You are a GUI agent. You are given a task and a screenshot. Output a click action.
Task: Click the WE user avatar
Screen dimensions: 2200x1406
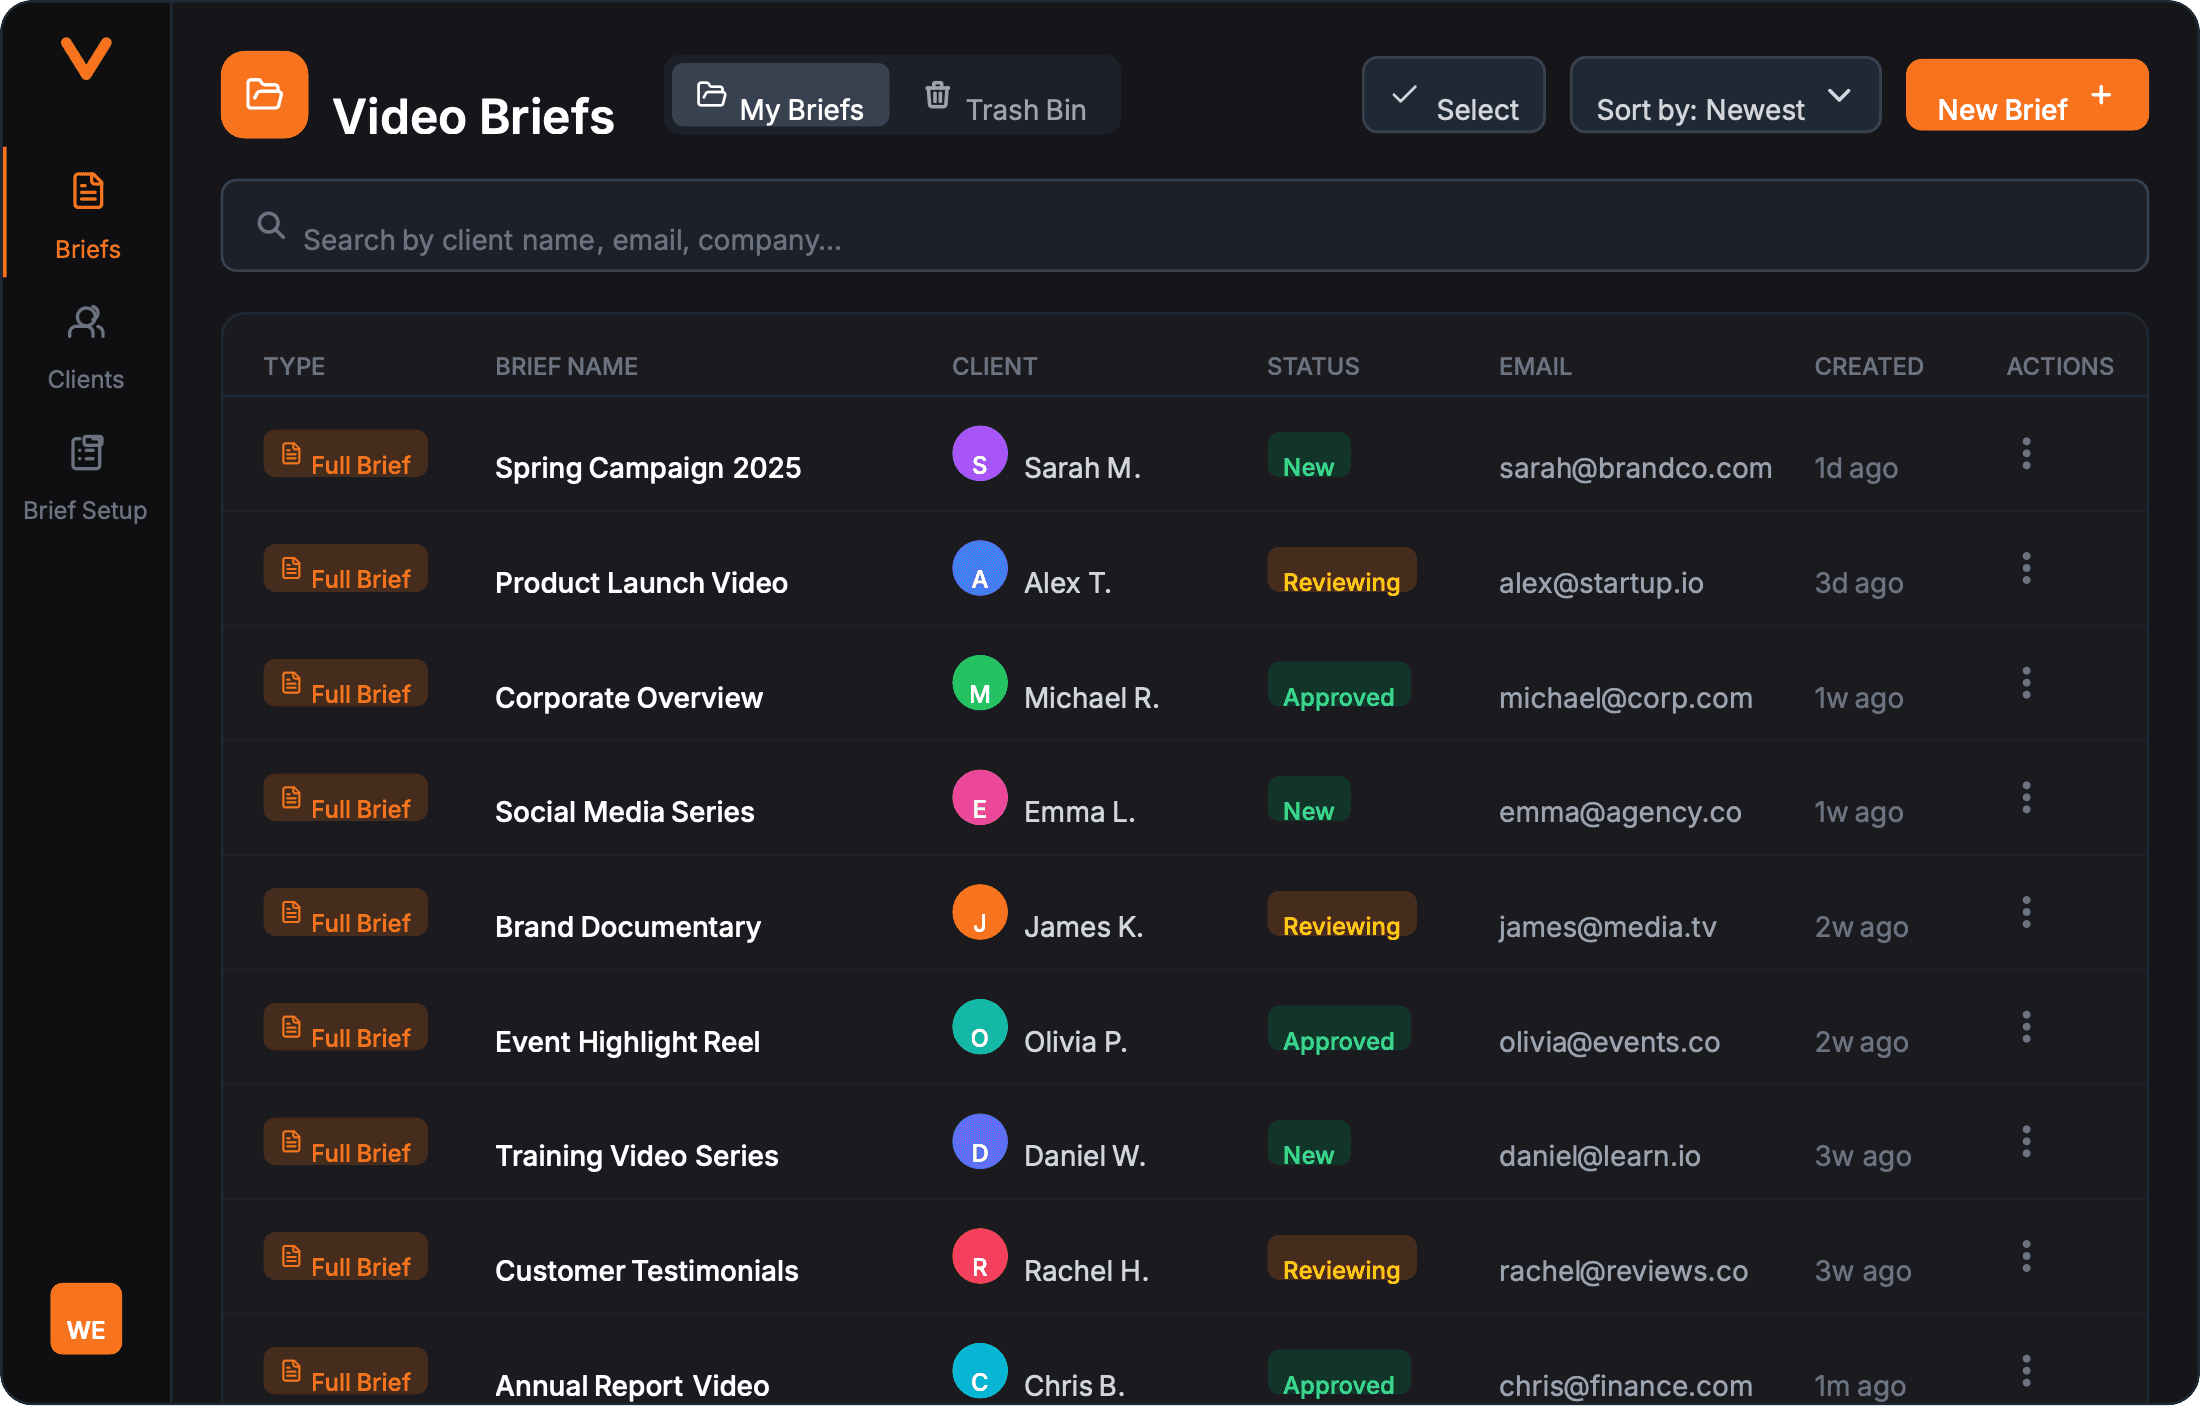pos(86,1319)
